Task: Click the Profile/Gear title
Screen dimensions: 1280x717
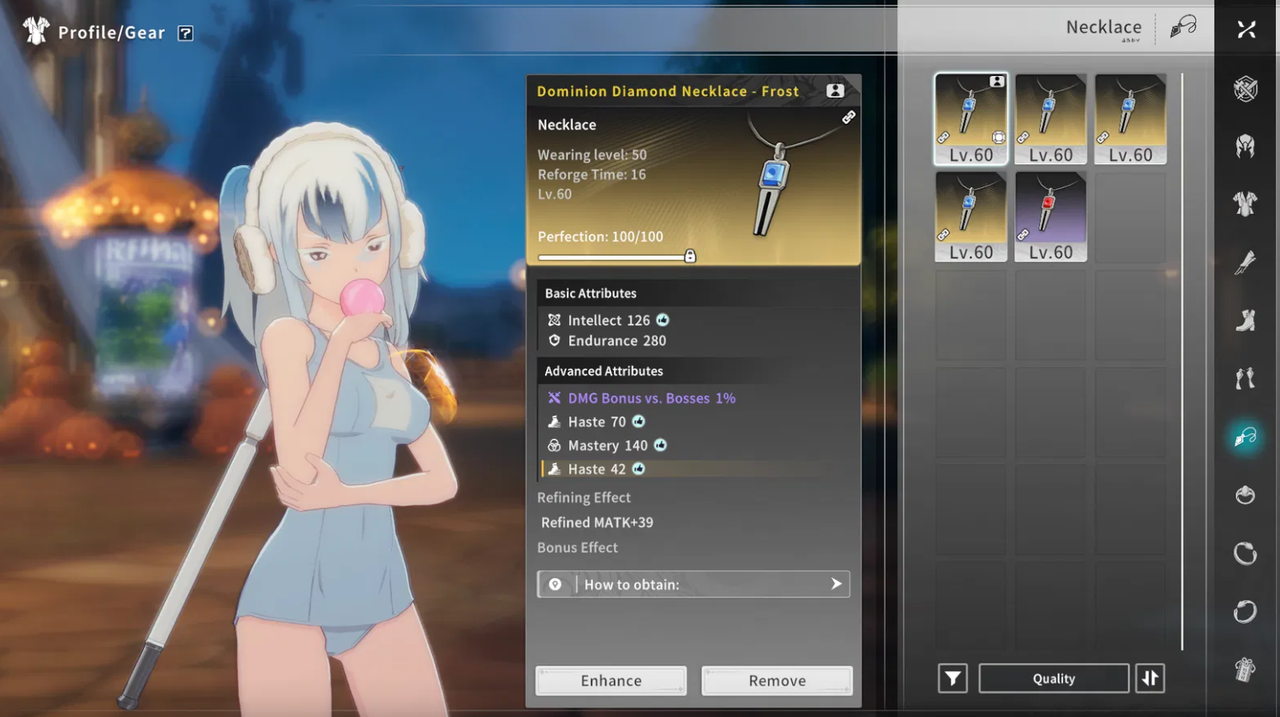Action: [x=111, y=33]
